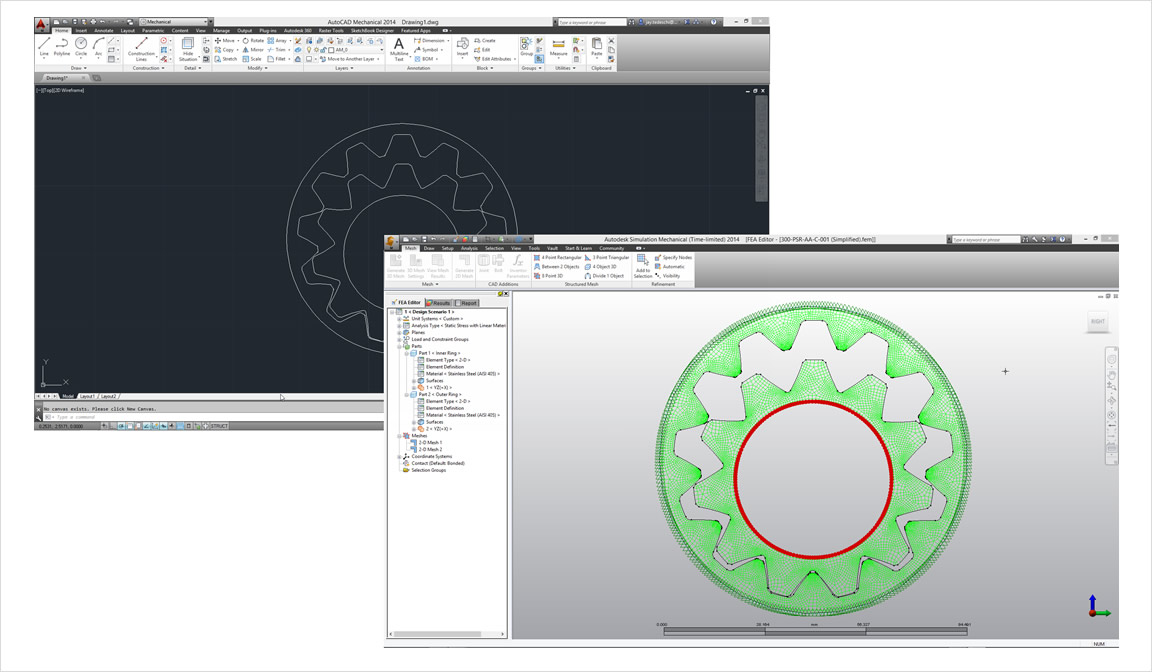
Task: Click 3 Point Triangular mesh tool
Action: coord(607,258)
